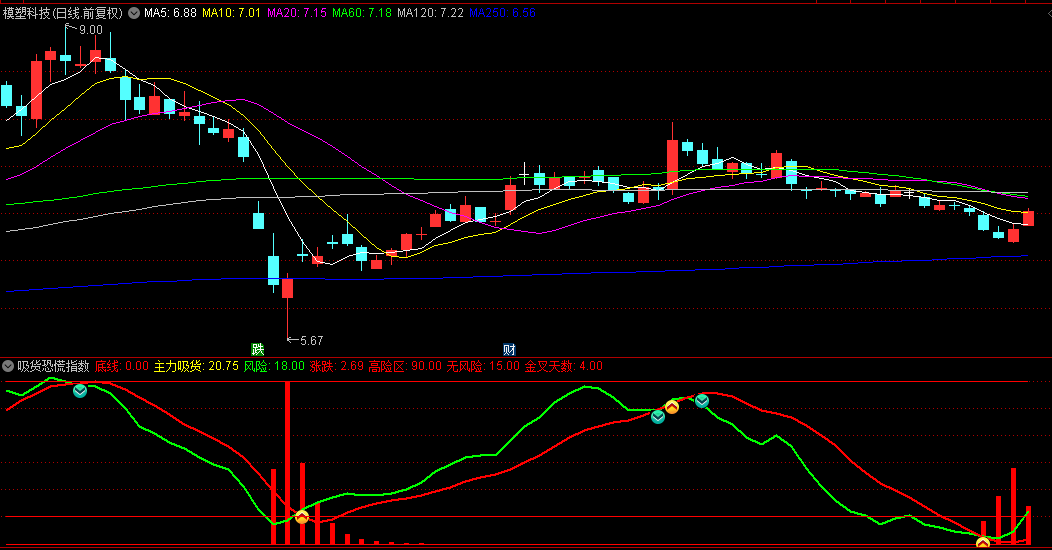
Task: Click the 5.67 low price annotation
Action: (x=311, y=341)
